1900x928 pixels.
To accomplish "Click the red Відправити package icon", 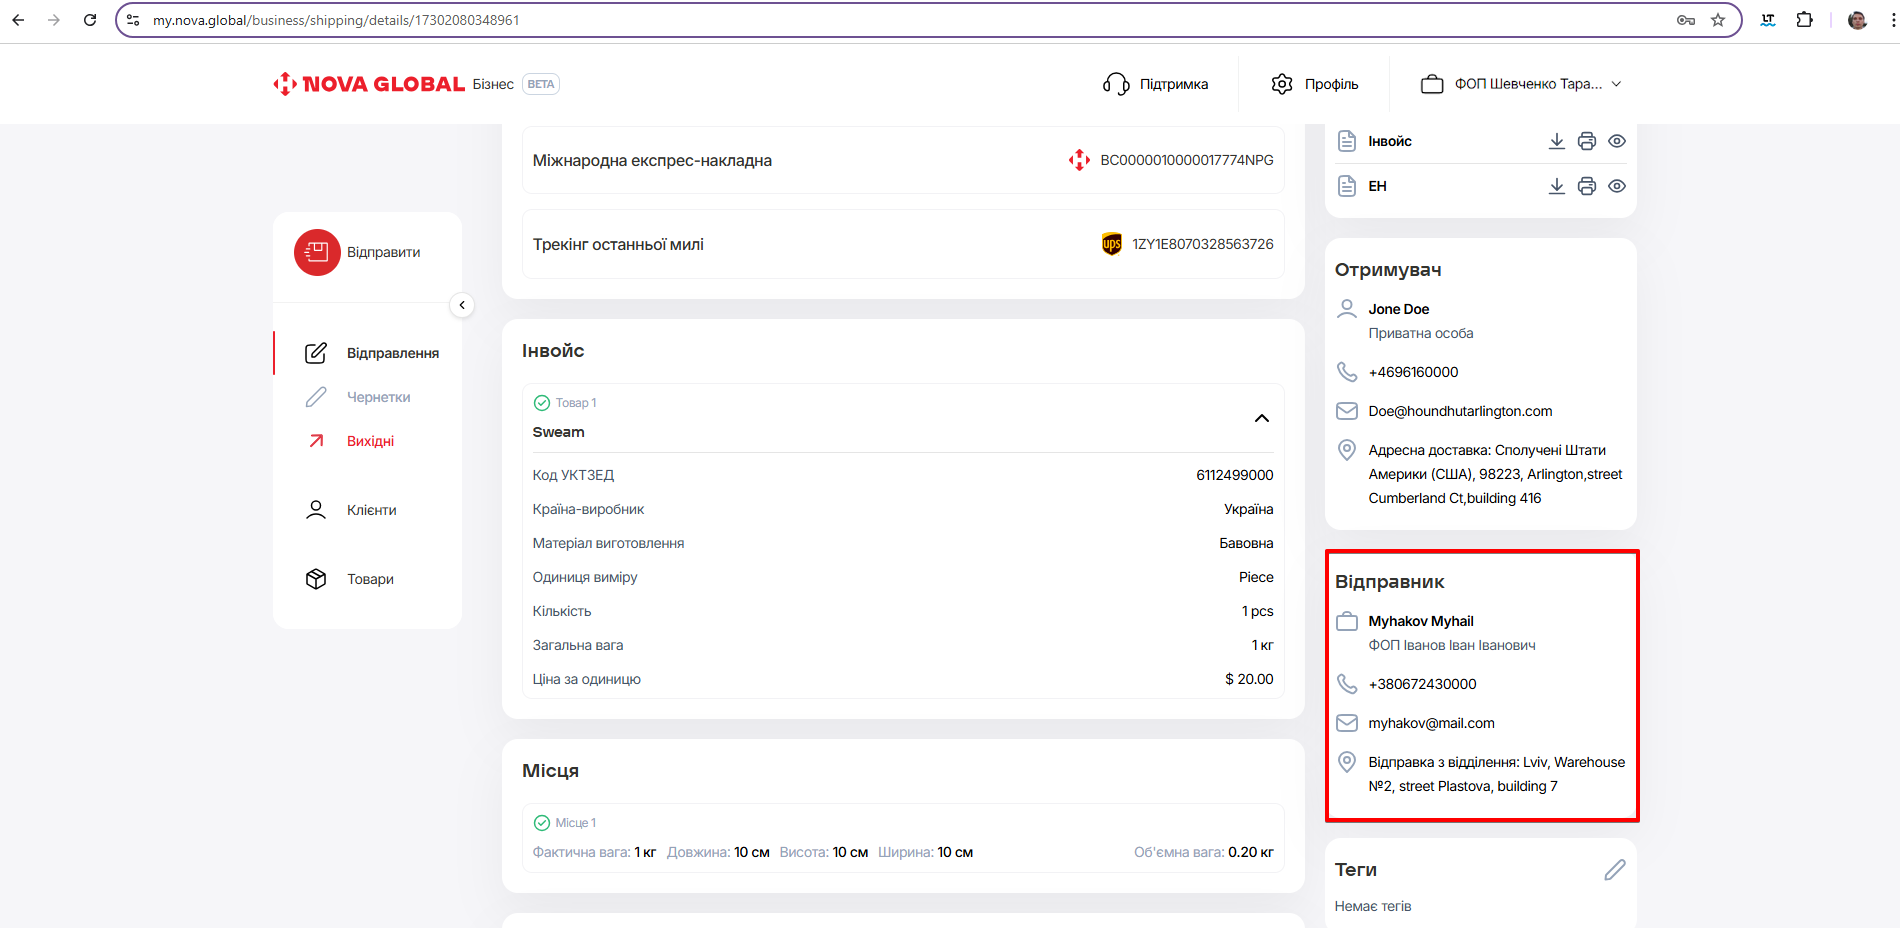I will (x=317, y=253).
